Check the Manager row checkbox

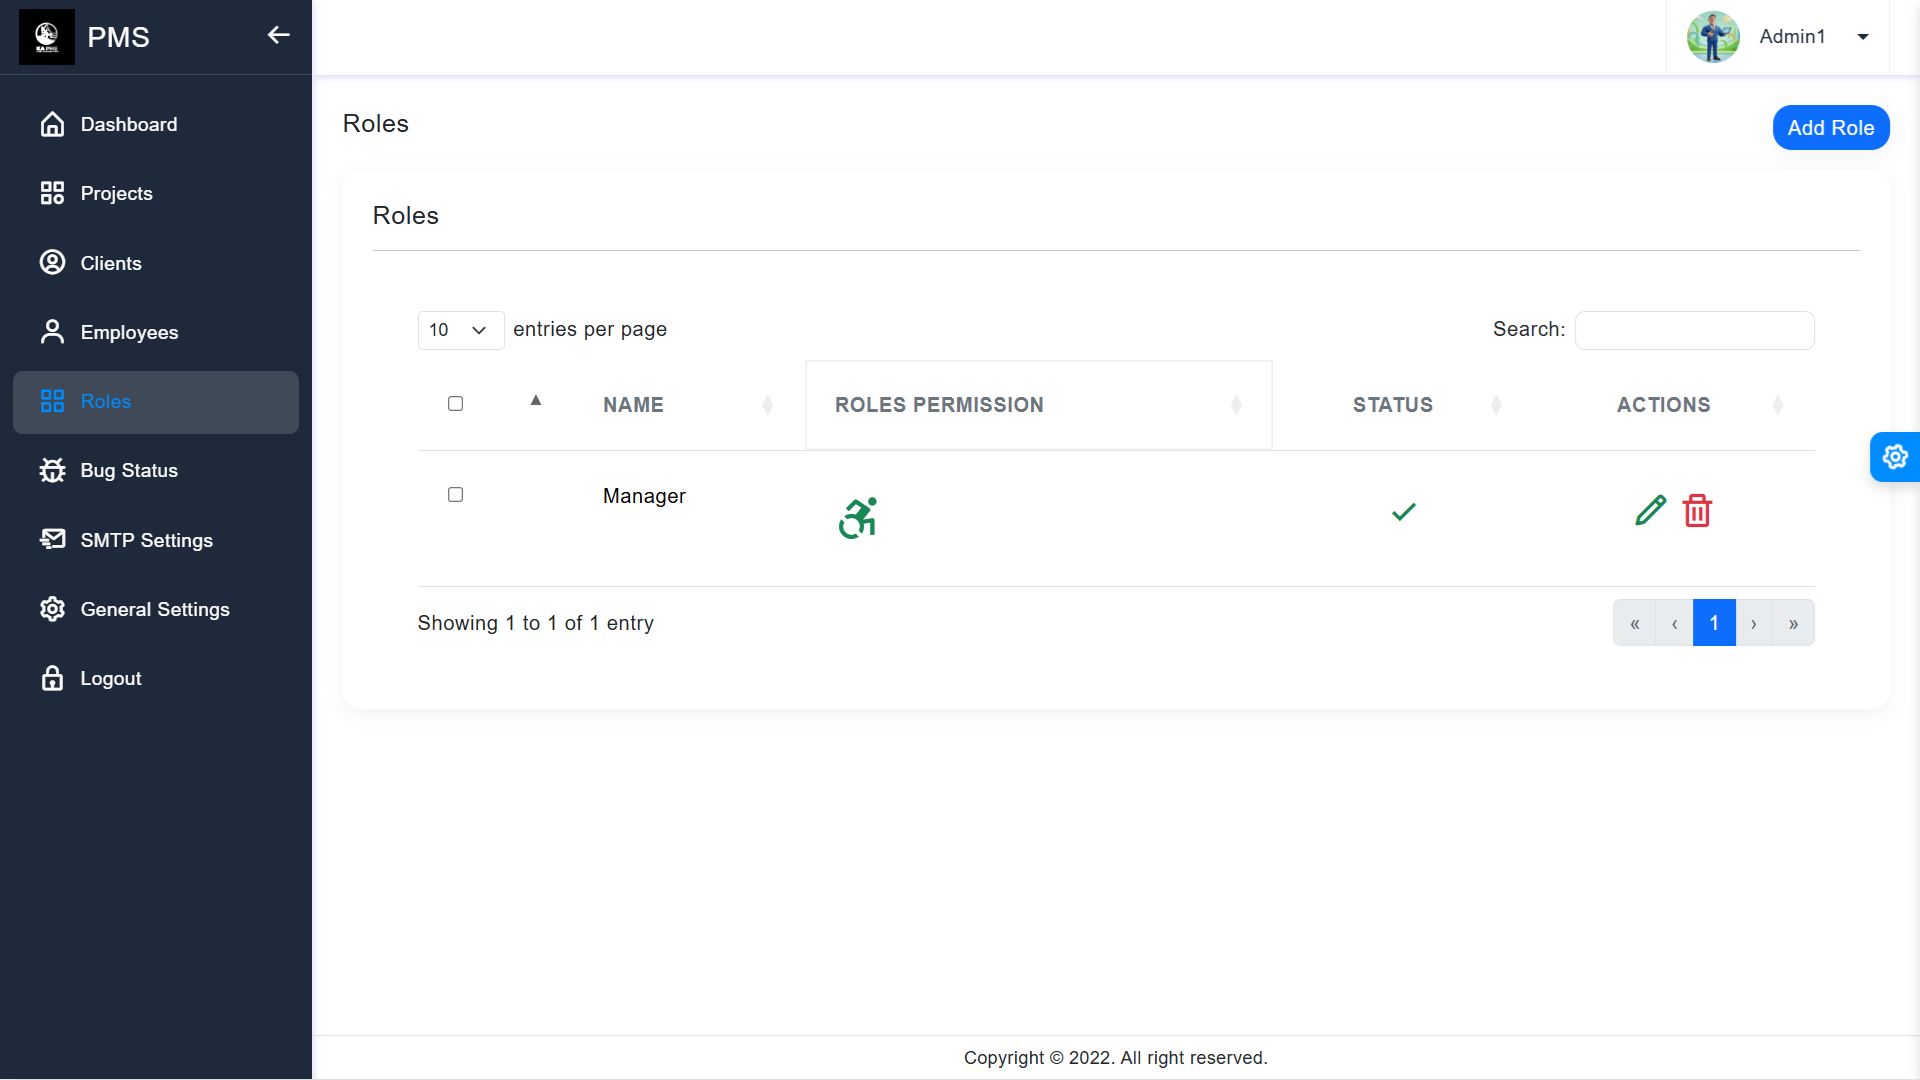[455, 495]
